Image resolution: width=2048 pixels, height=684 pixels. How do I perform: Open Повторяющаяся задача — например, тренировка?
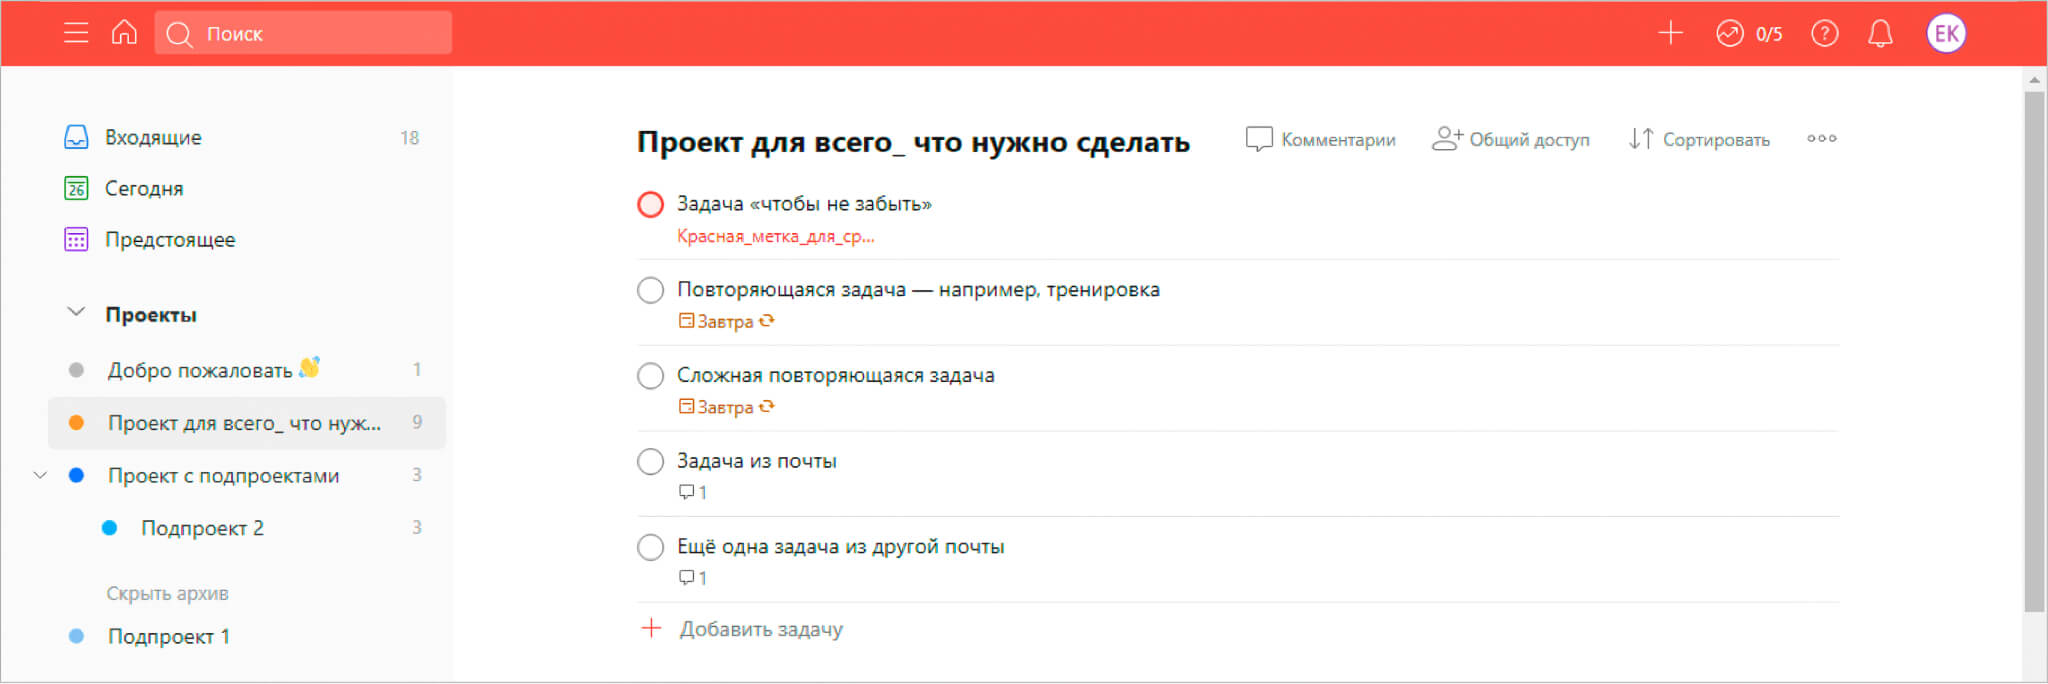click(918, 290)
